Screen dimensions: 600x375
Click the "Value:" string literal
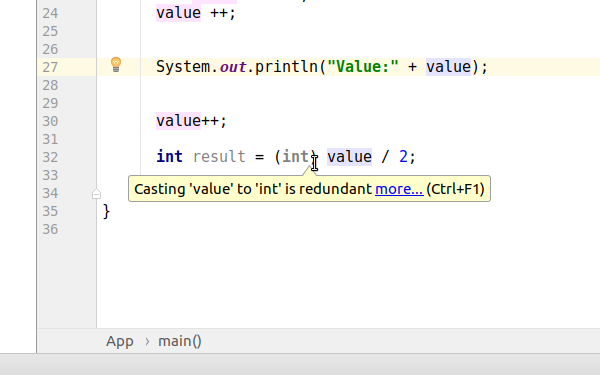coord(363,67)
